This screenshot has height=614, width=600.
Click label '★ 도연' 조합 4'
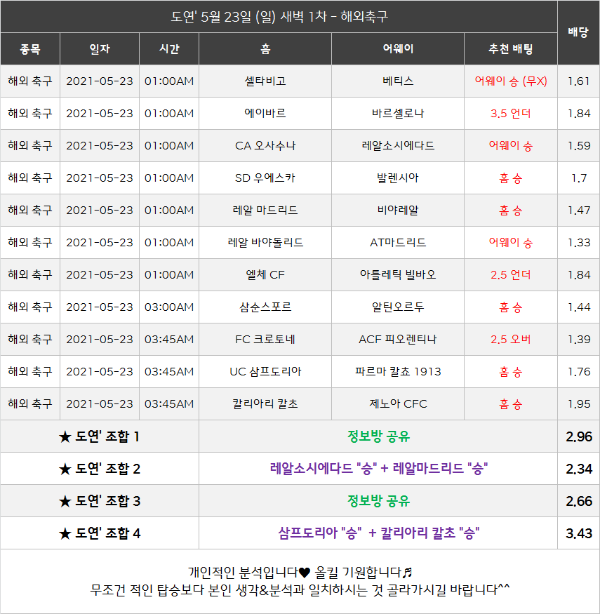click(99, 533)
